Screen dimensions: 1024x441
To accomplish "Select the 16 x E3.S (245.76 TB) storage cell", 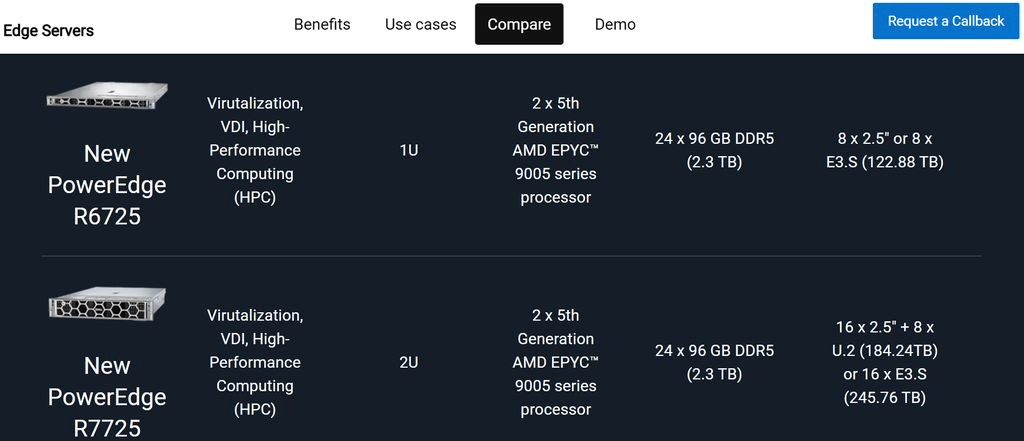I will 885,362.
